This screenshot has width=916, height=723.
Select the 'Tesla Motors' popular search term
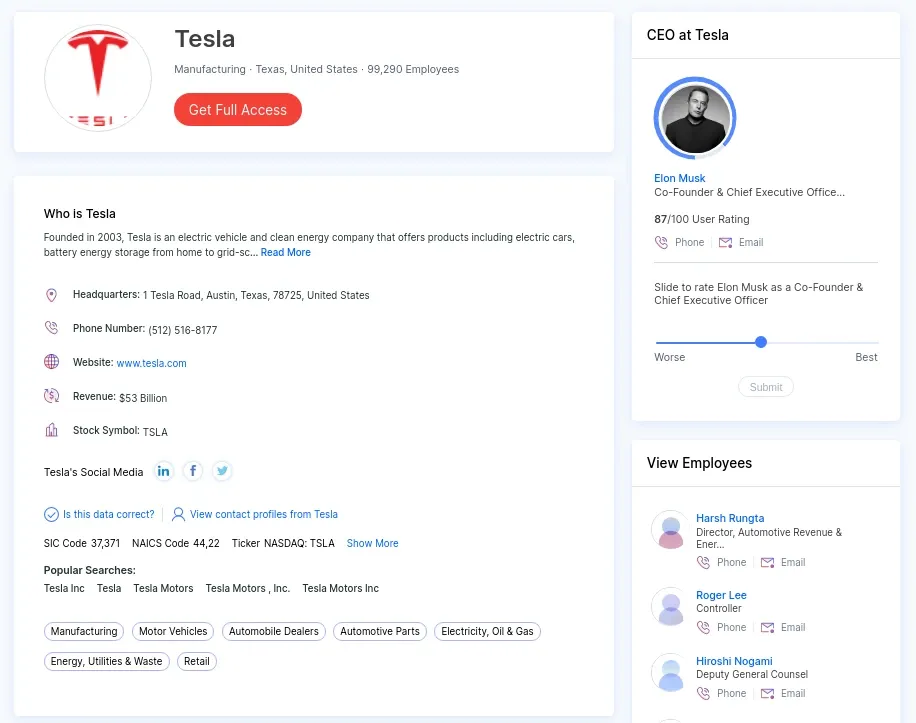point(163,588)
